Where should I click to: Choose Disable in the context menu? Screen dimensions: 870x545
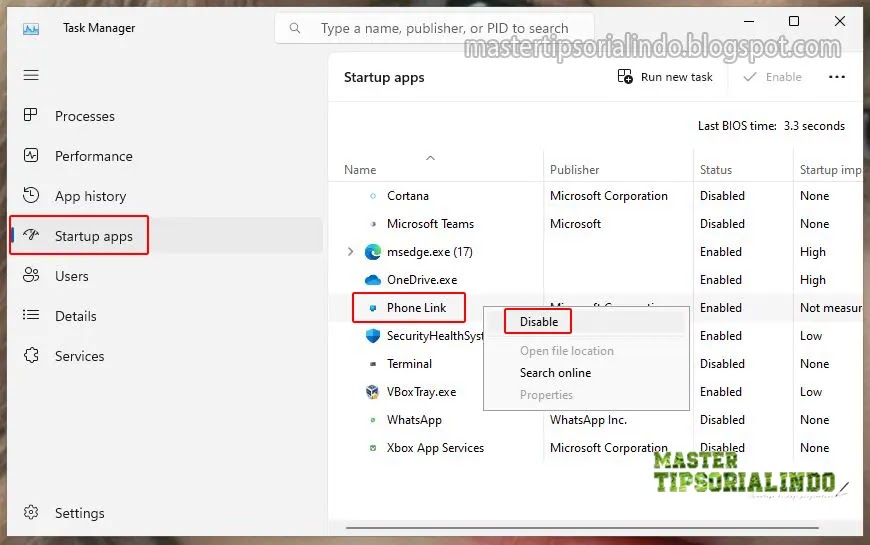click(539, 322)
